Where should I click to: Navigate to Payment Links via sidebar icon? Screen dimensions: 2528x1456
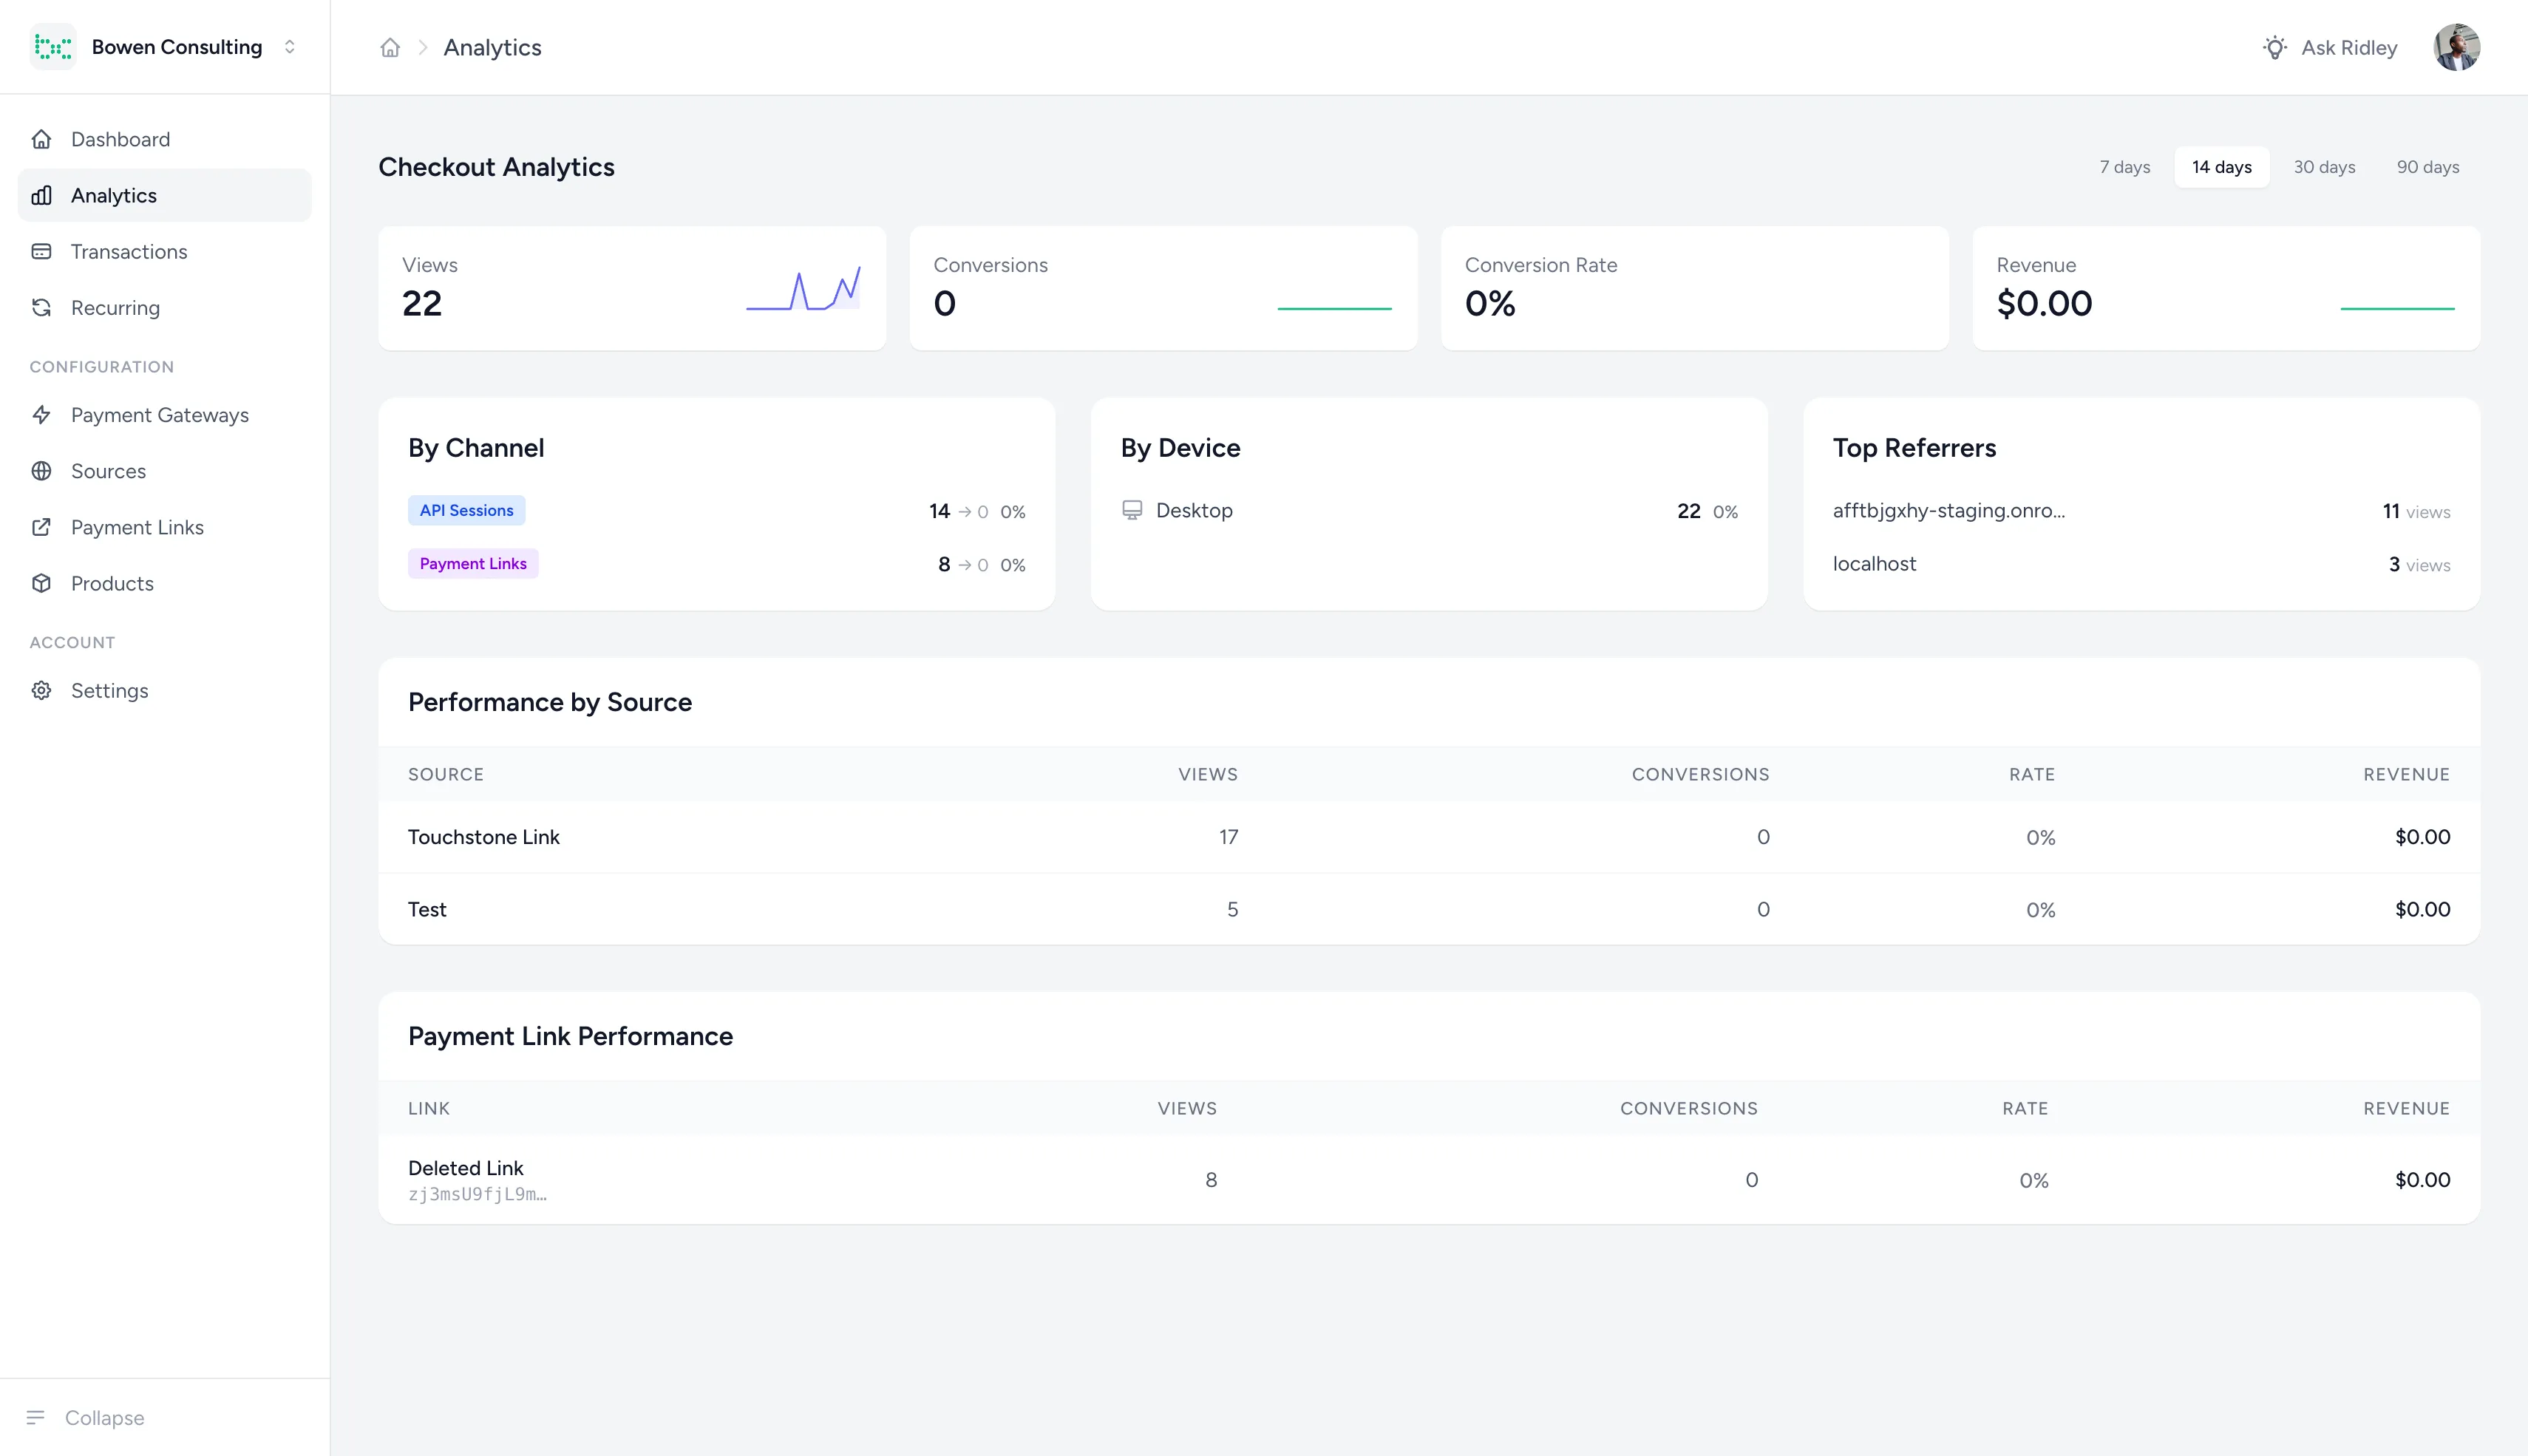41,527
